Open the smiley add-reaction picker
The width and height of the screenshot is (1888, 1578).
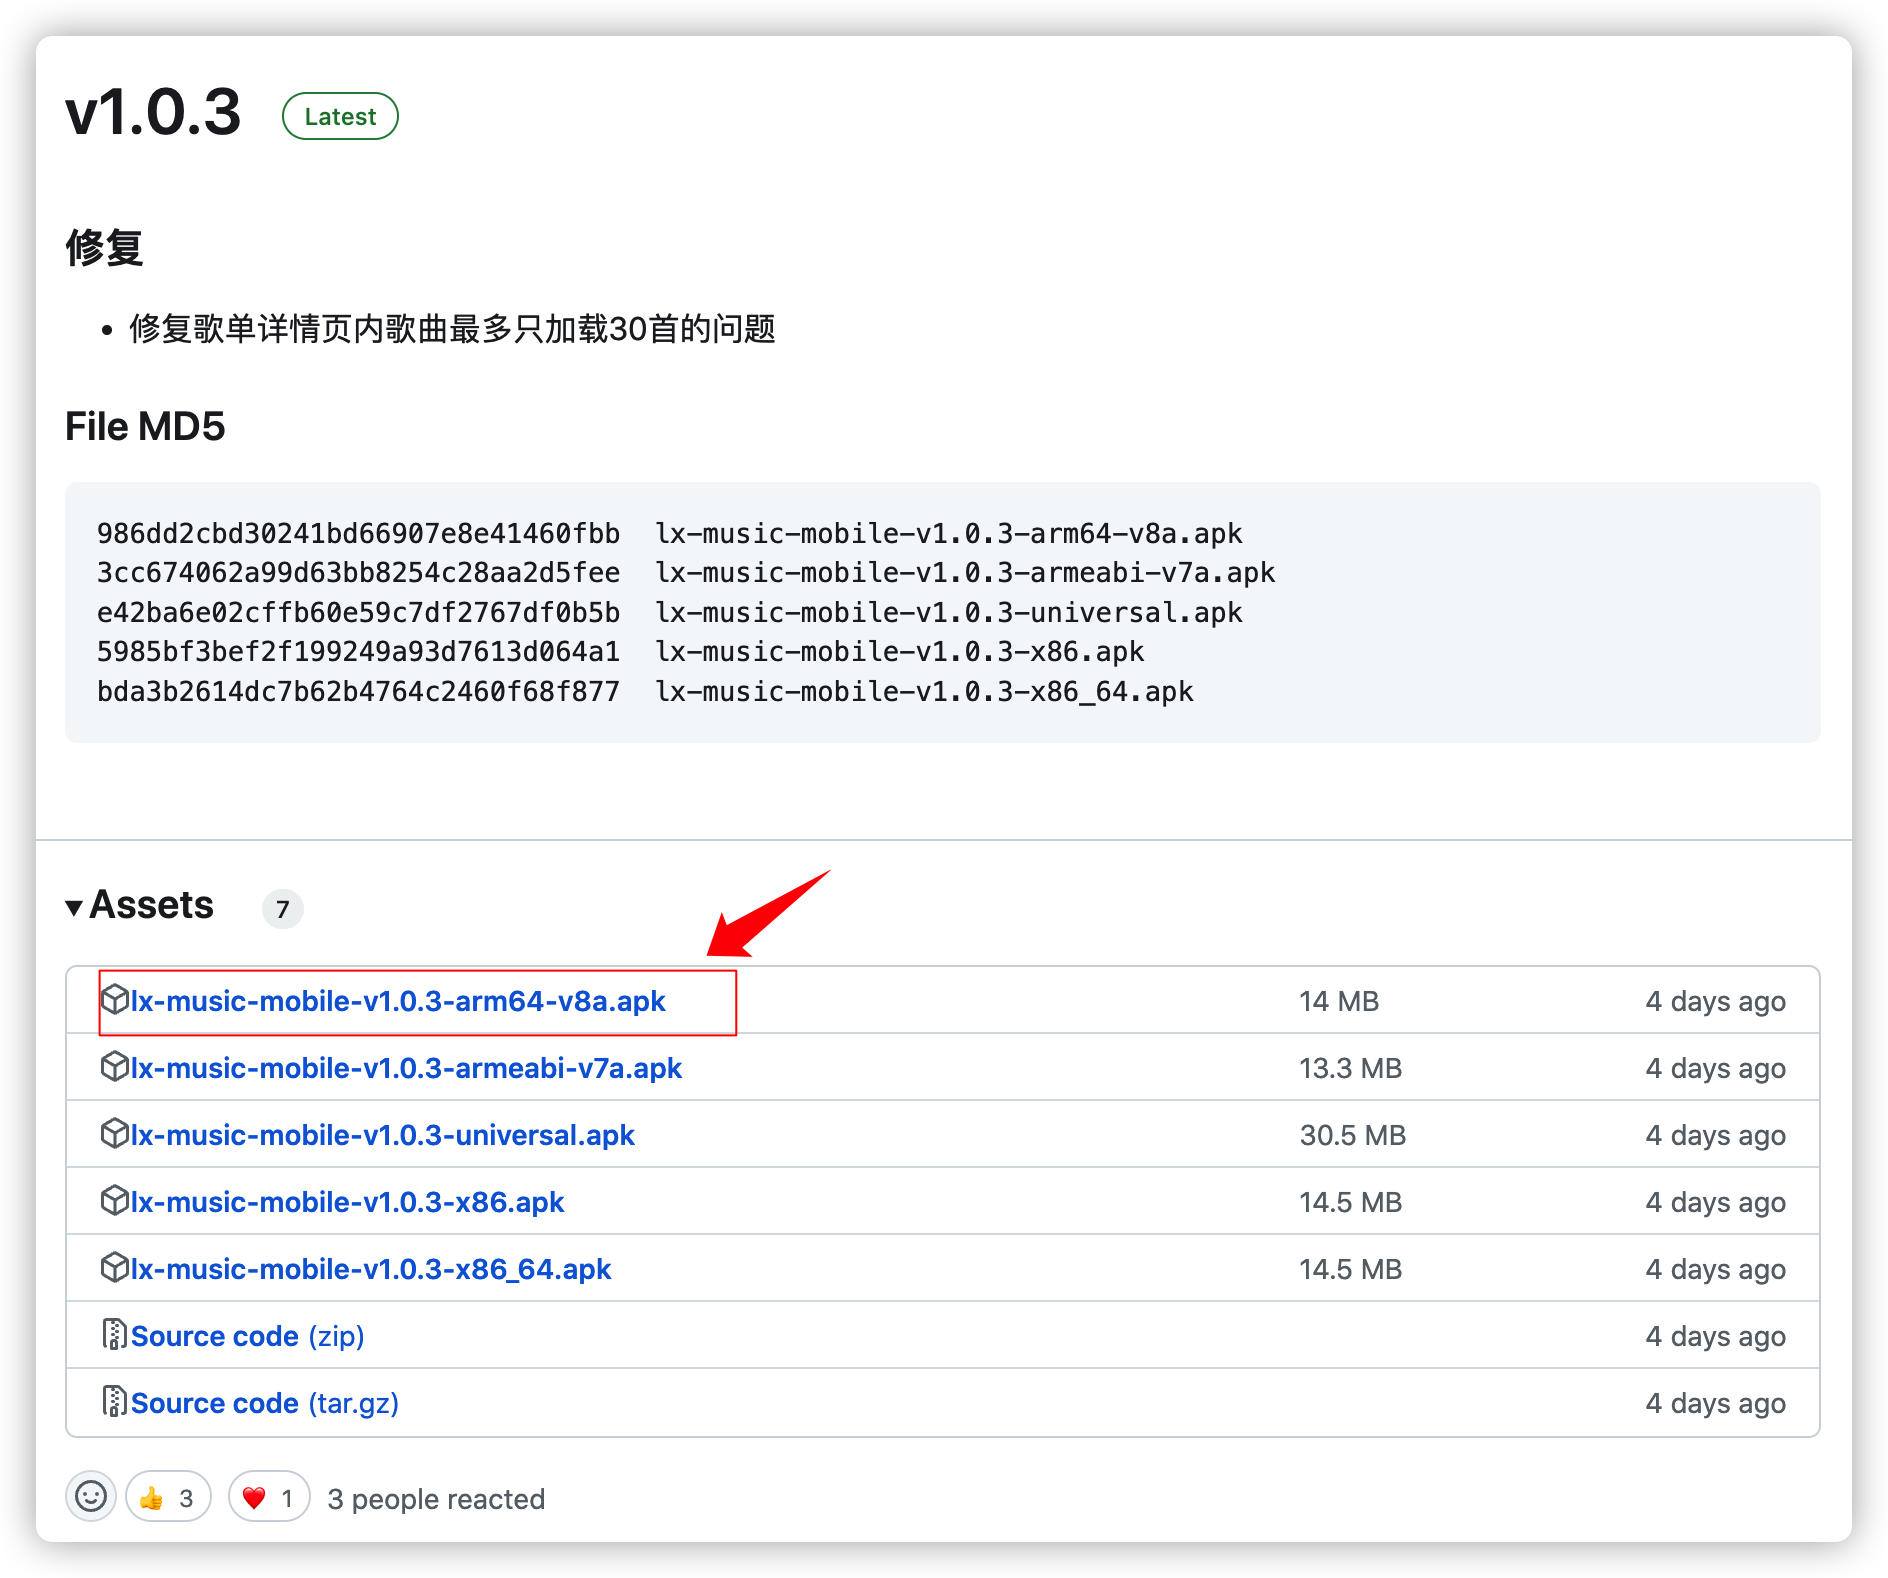91,1497
